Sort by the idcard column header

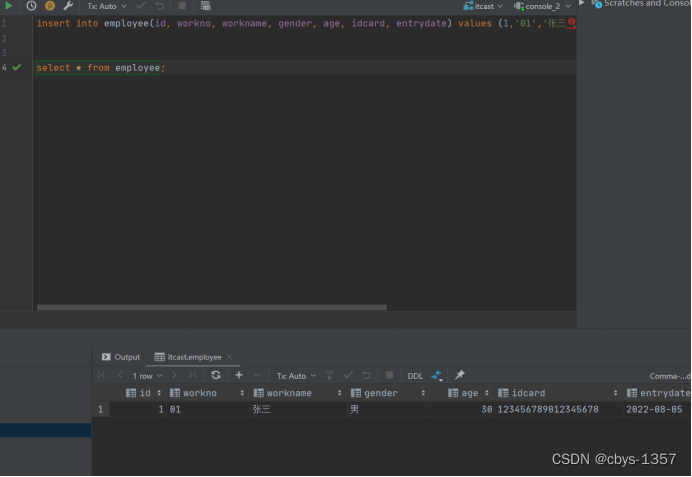pos(529,393)
